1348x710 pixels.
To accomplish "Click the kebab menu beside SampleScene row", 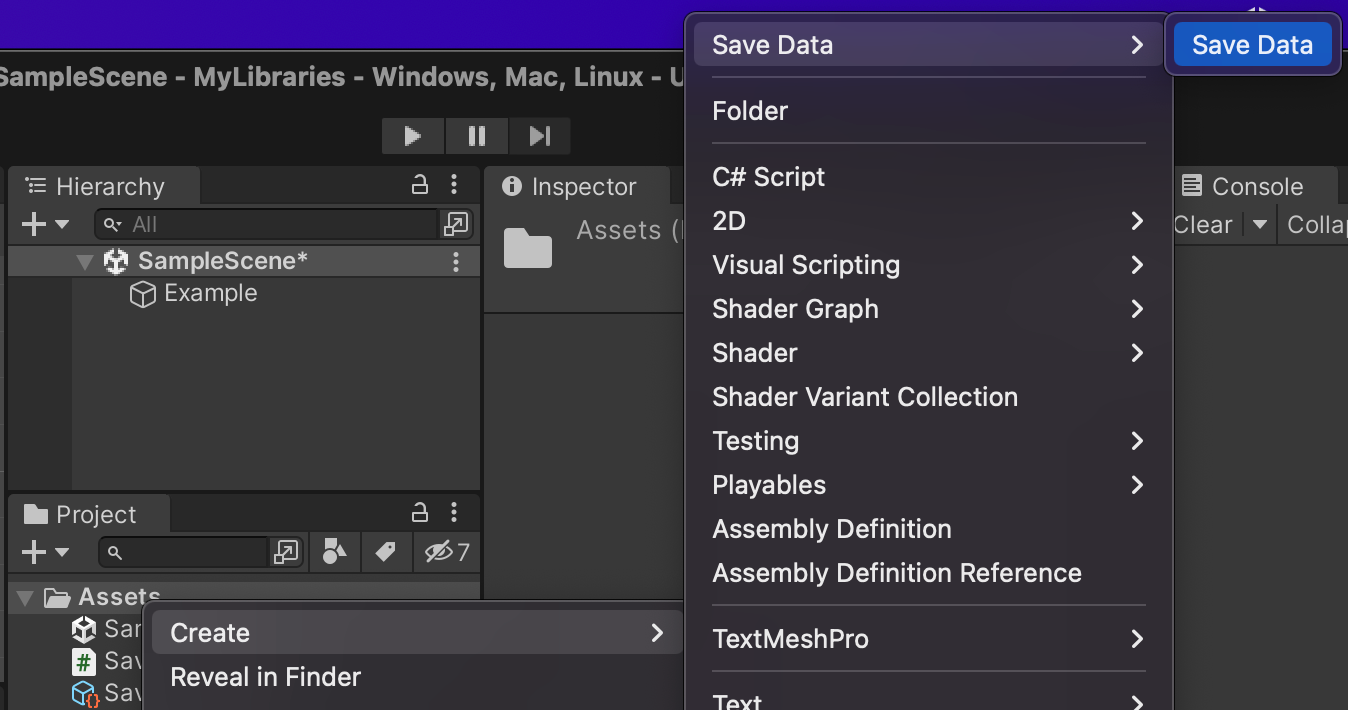I will (456, 261).
